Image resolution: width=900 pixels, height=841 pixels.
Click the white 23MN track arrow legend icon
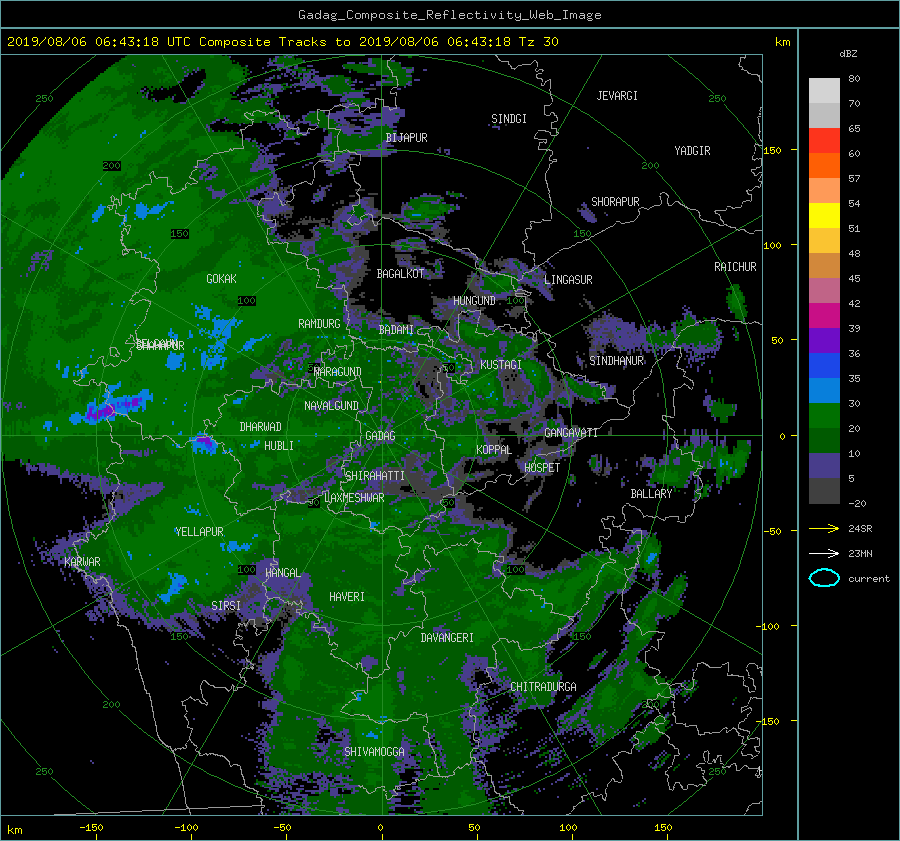pyautogui.click(x=824, y=553)
